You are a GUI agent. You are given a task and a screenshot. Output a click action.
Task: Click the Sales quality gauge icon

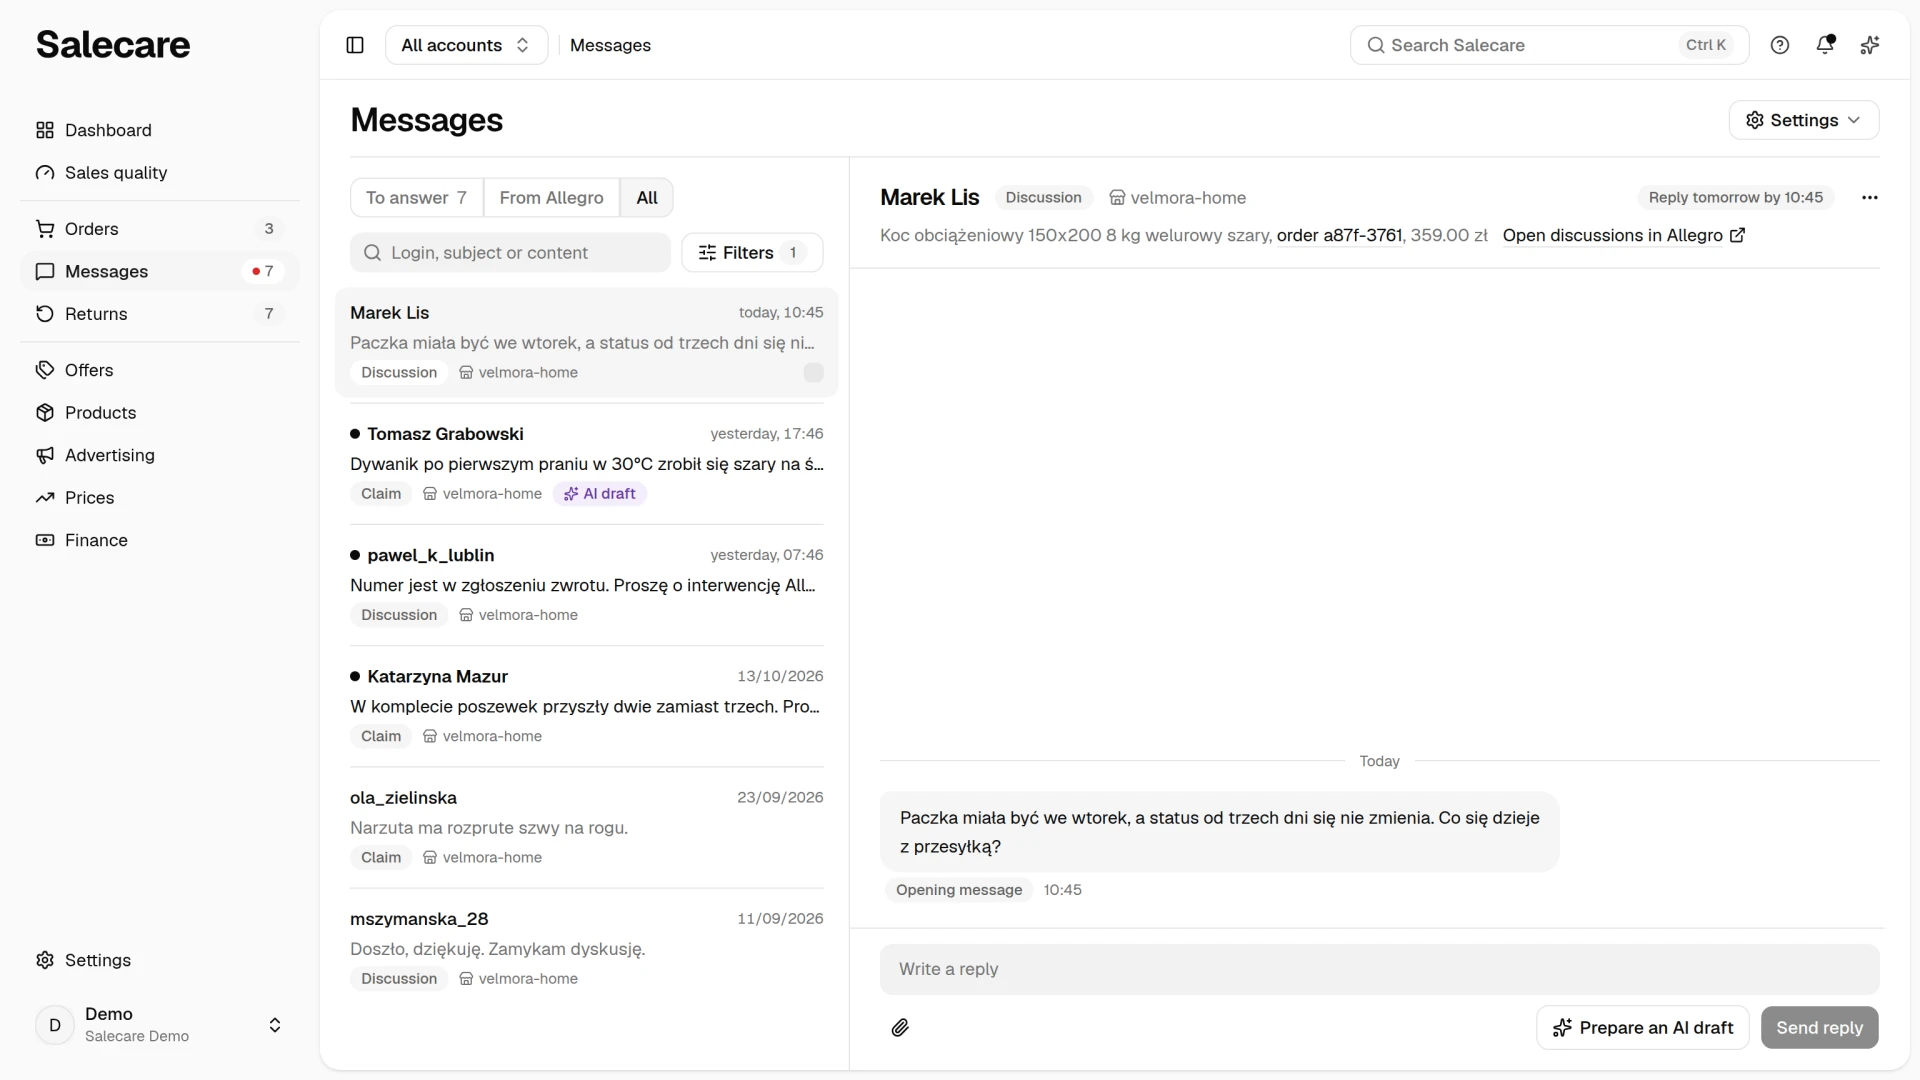pos(45,173)
